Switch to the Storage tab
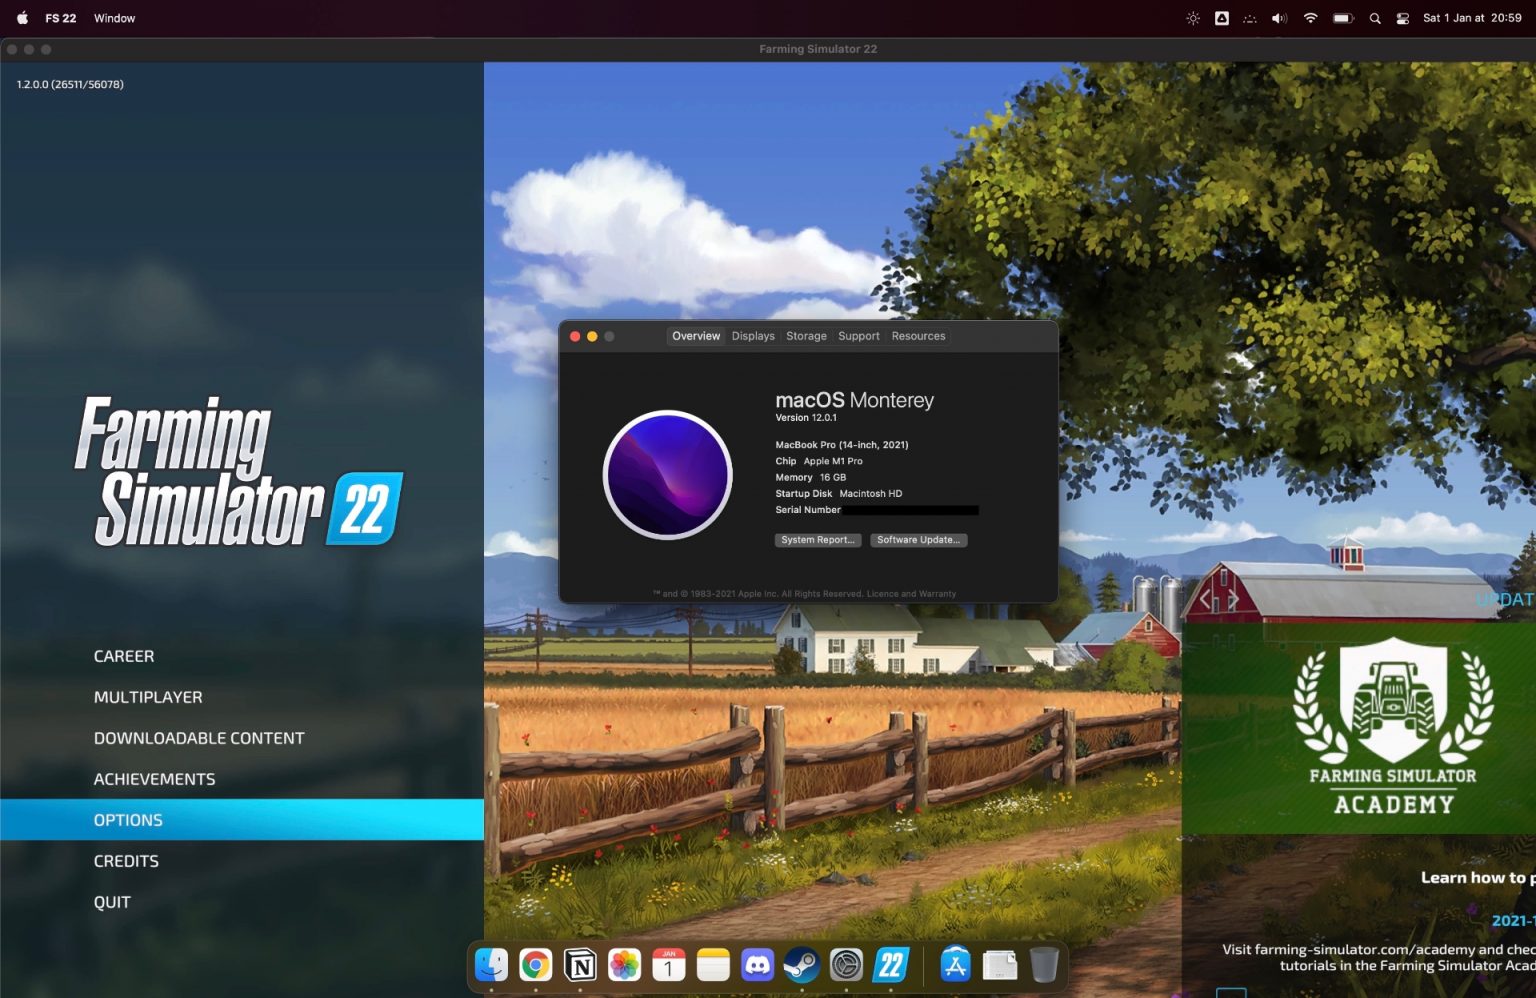This screenshot has width=1536, height=998. [806, 336]
